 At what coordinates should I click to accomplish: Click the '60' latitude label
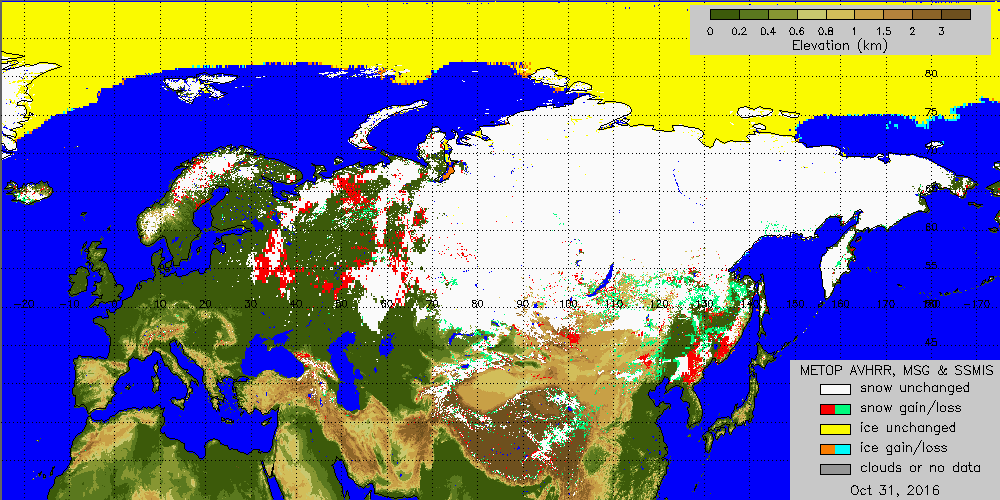coord(930,227)
